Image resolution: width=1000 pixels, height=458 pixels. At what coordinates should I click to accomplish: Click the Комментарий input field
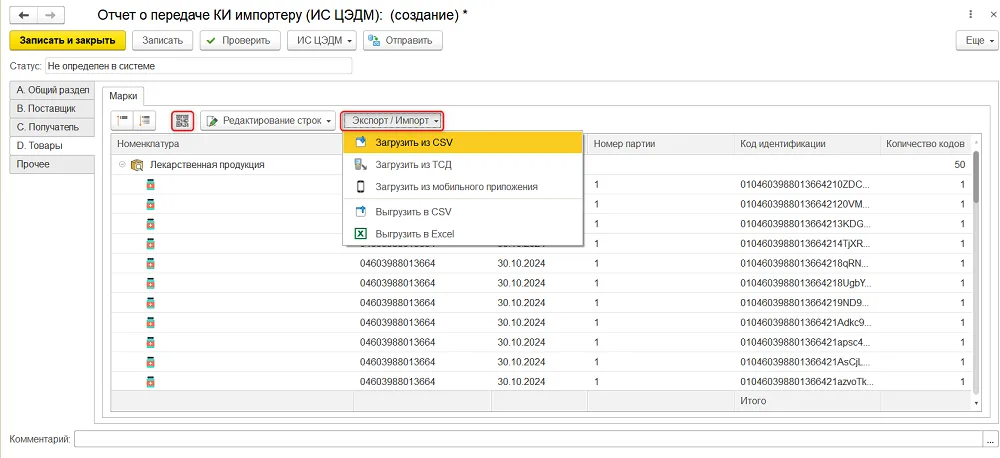(x=529, y=439)
